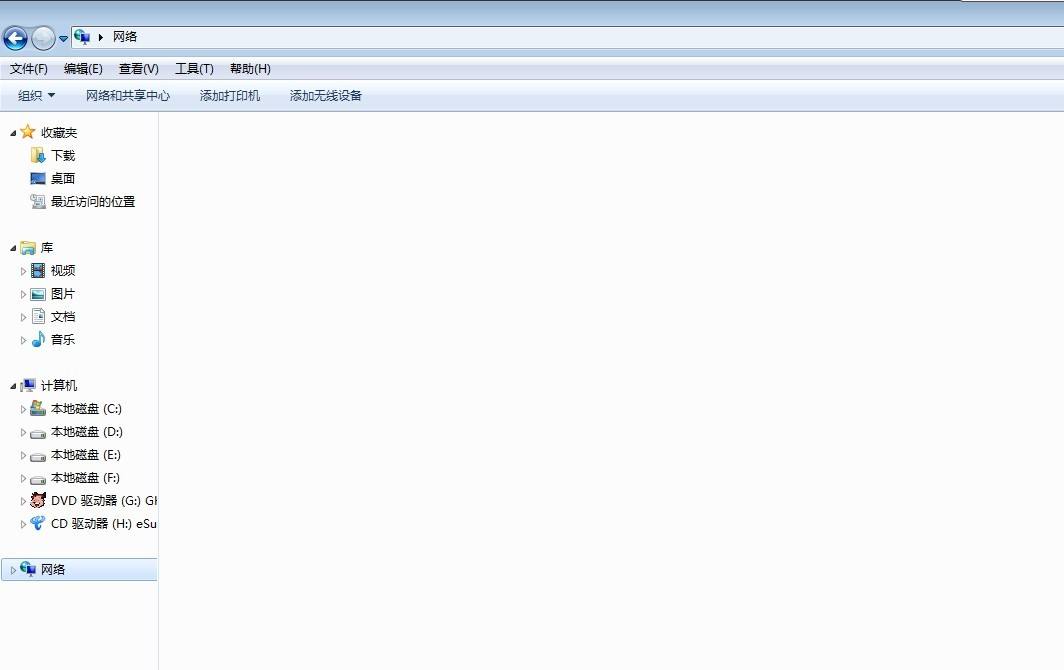Viewport: 1064px width, 670px height.
Task: Click the greyed Forward navigation button
Action: coord(43,38)
